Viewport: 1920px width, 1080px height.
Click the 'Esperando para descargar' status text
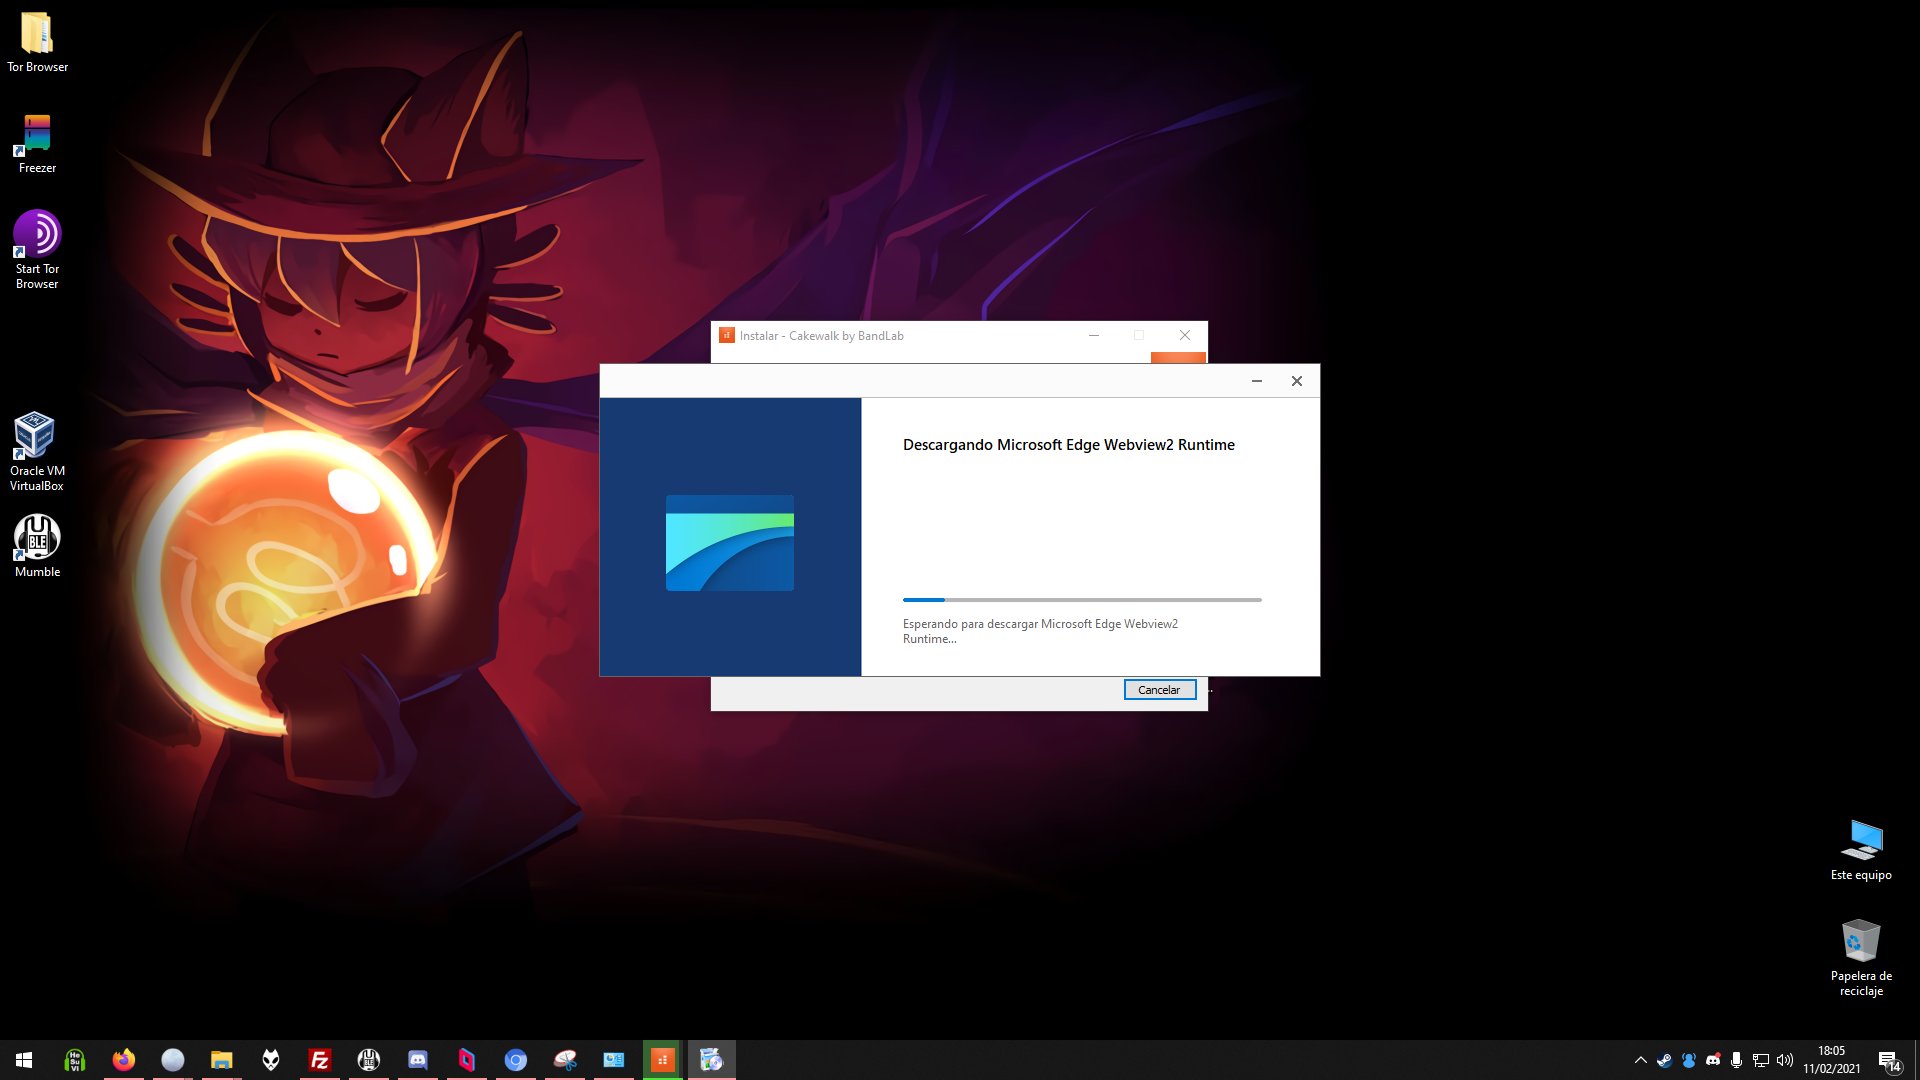[1040, 631]
